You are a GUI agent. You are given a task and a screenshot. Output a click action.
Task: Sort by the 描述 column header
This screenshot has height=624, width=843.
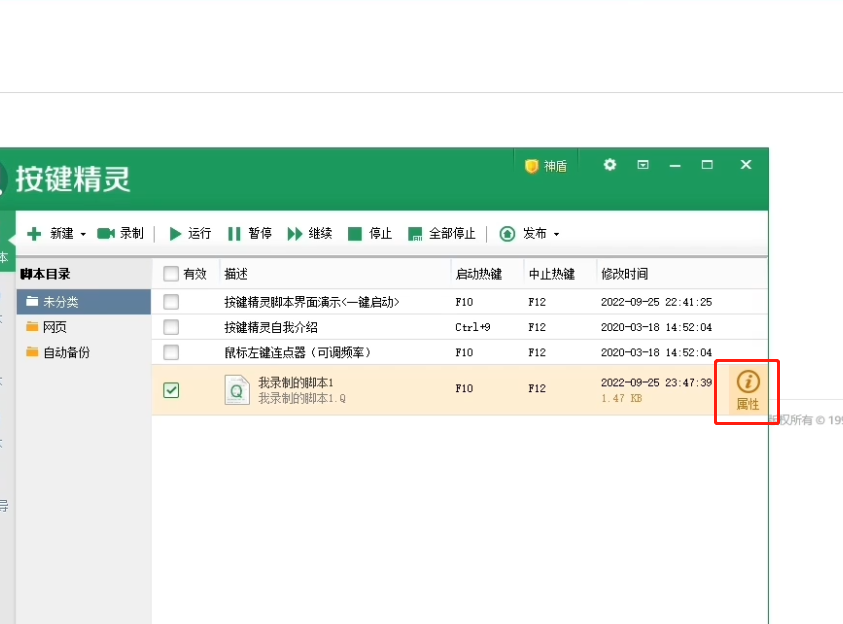tap(236, 274)
